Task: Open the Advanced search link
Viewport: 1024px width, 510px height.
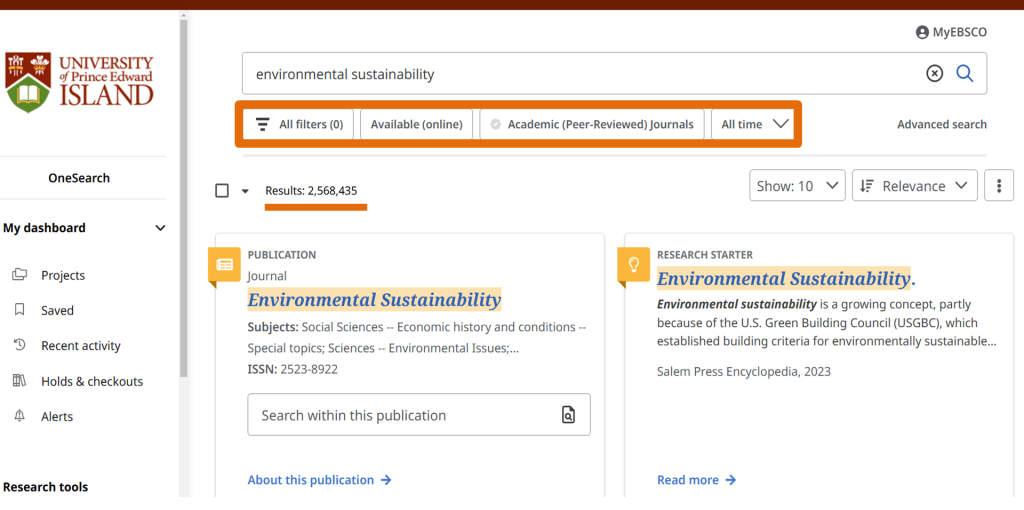Action: 942,124
